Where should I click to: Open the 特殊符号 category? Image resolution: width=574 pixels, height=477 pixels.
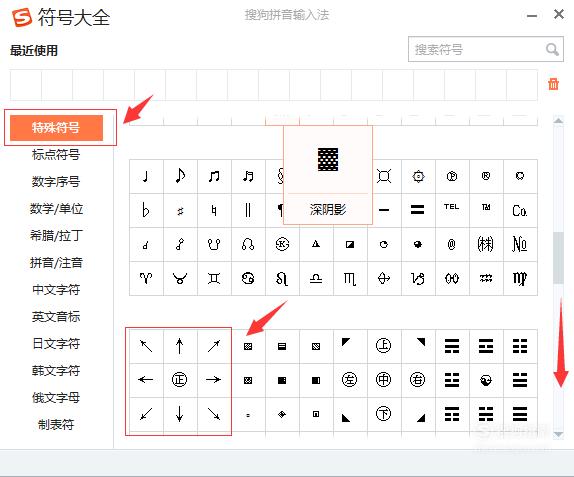coord(56,128)
